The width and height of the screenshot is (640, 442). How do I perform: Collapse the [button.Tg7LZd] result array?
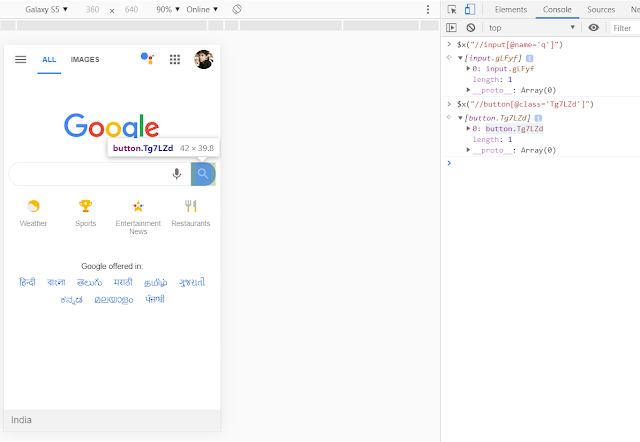coord(460,118)
